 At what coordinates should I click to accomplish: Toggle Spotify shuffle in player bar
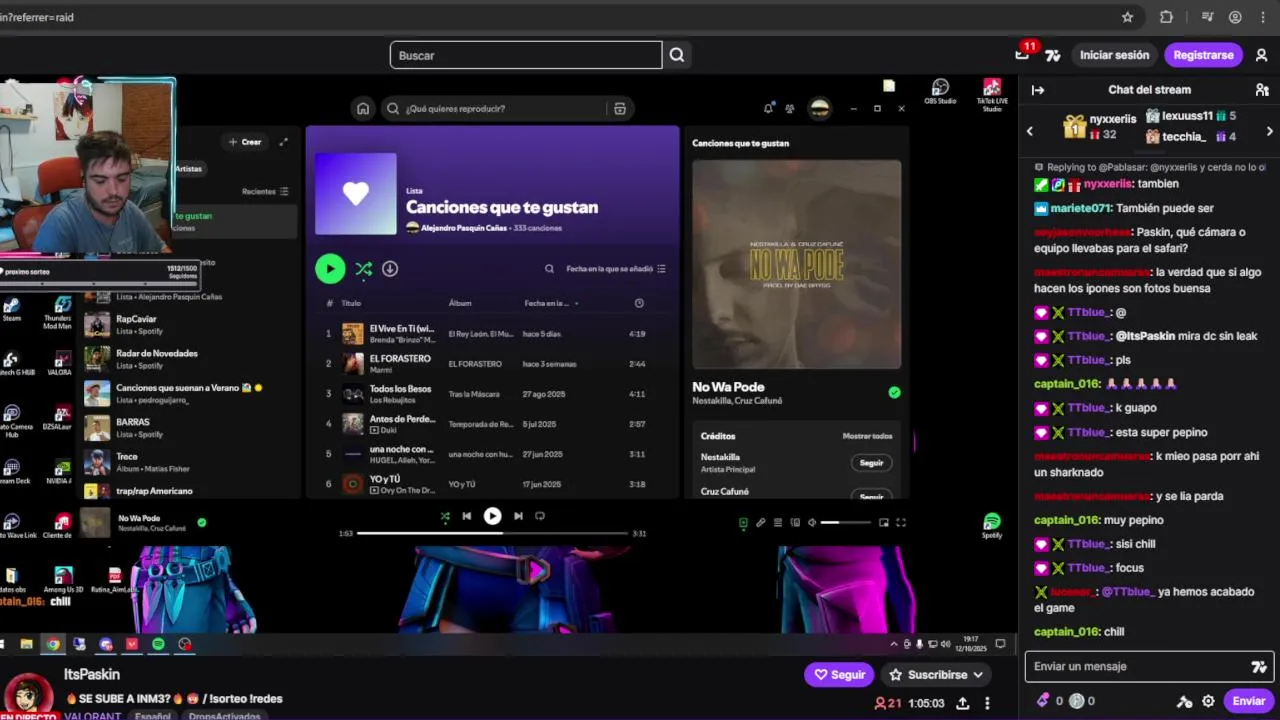pyautogui.click(x=445, y=516)
